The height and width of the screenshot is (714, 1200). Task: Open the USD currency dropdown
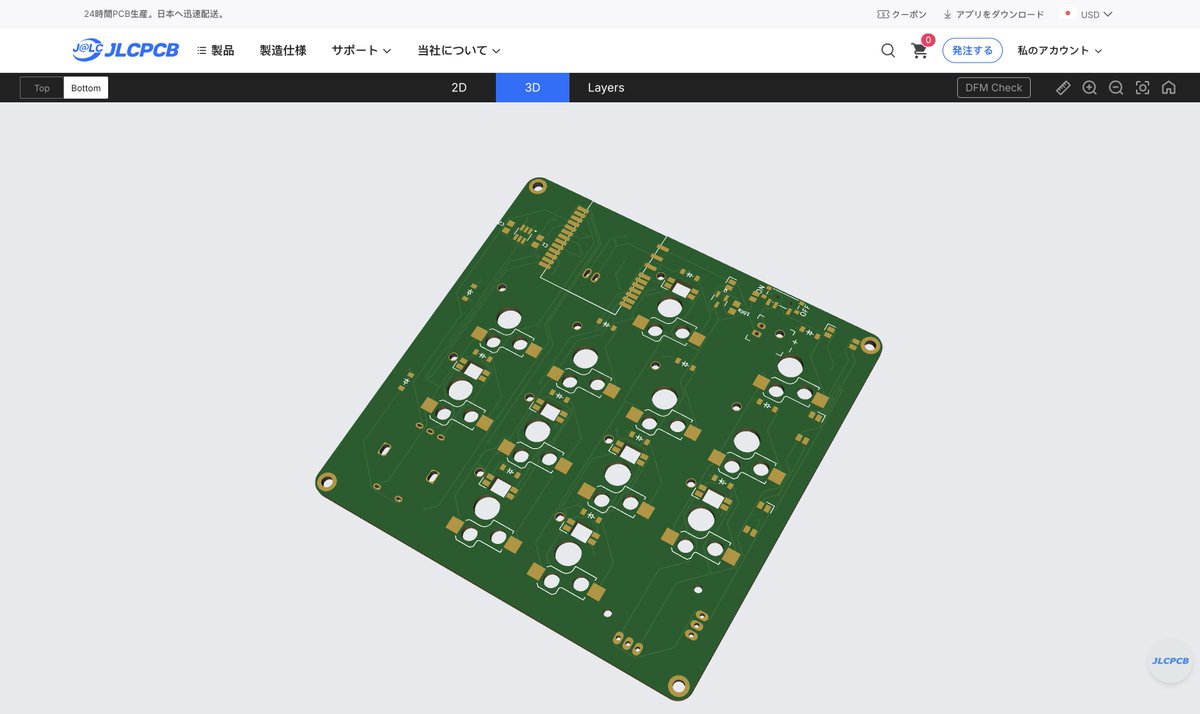(1096, 14)
